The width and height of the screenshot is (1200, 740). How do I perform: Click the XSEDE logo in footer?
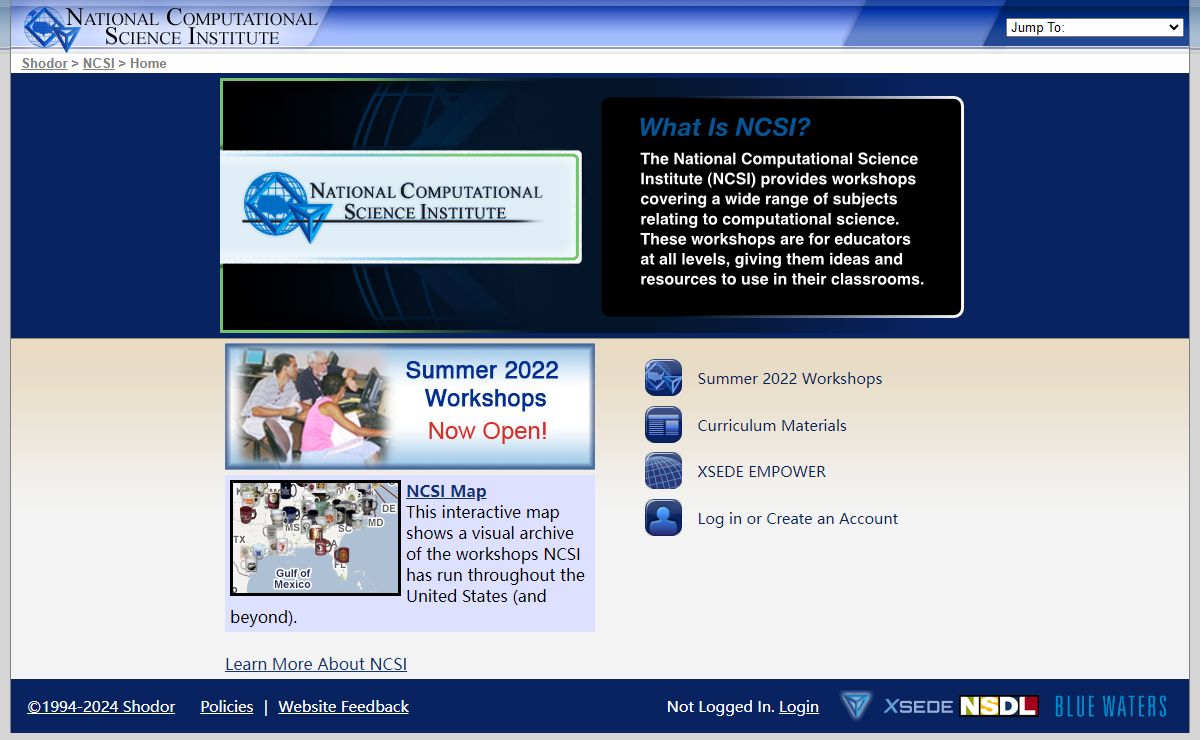tap(918, 706)
